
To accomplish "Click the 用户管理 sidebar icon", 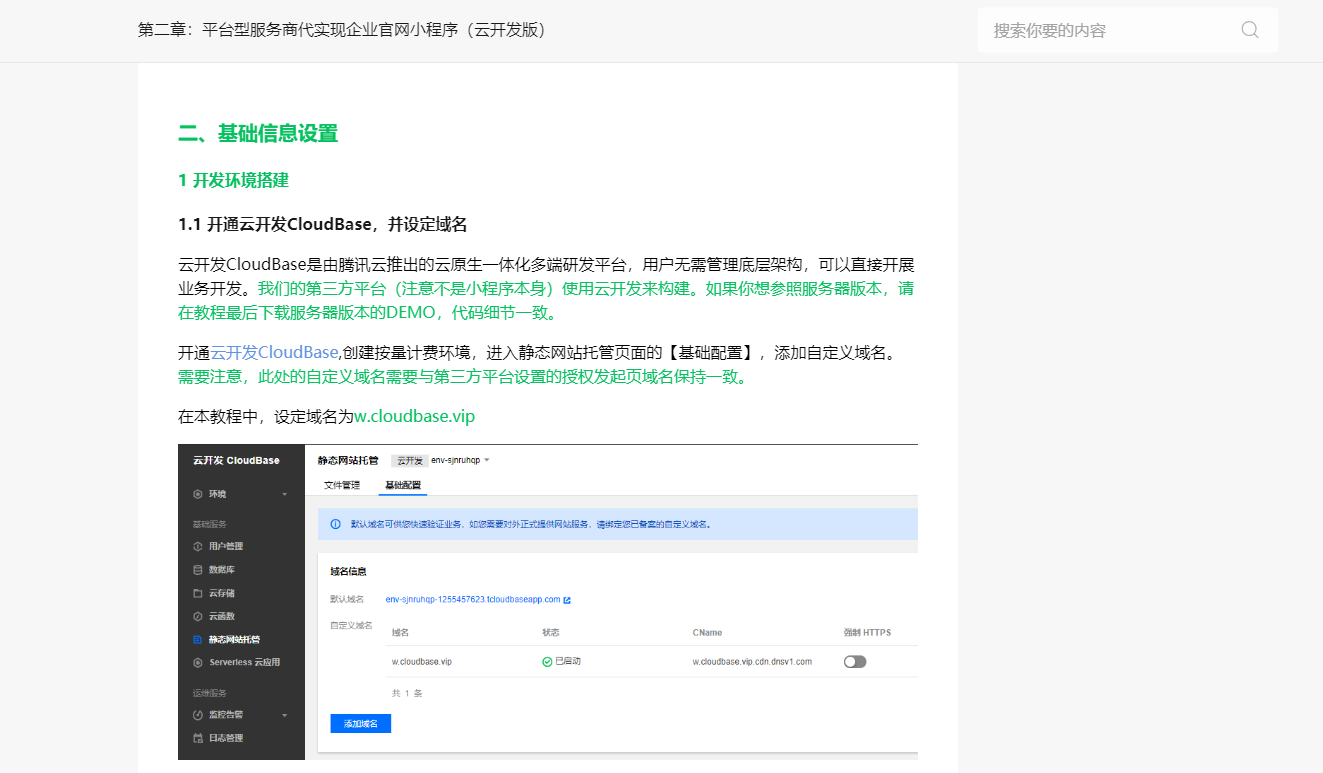I will pyautogui.click(x=198, y=546).
